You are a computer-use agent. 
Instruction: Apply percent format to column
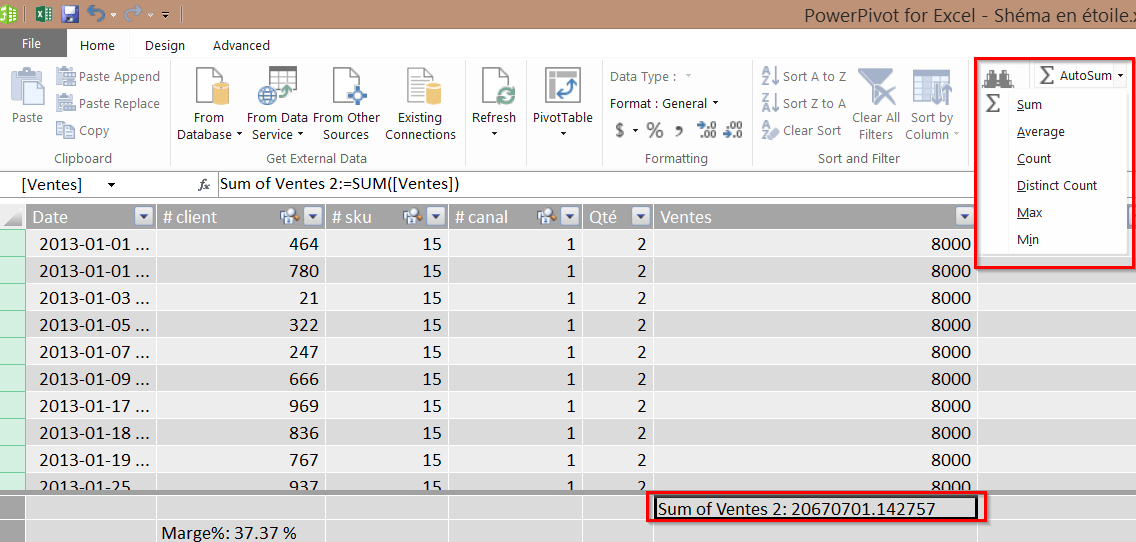pyautogui.click(x=655, y=130)
